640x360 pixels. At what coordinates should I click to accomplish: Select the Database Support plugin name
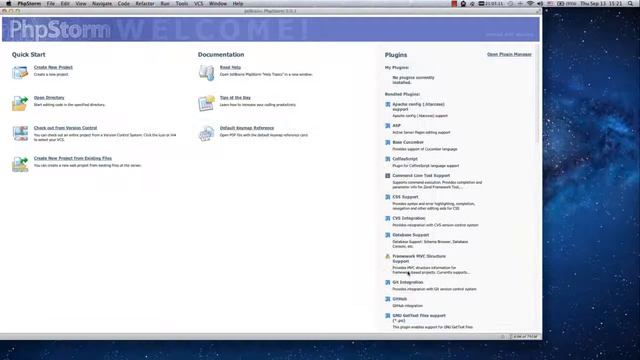[x=411, y=235]
